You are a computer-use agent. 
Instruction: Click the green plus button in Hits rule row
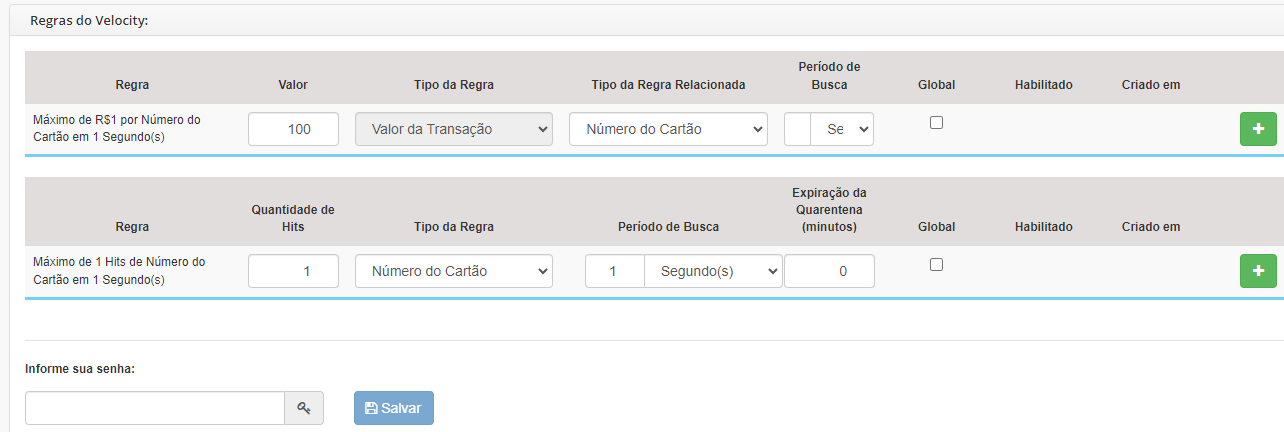pos(1258,271)
